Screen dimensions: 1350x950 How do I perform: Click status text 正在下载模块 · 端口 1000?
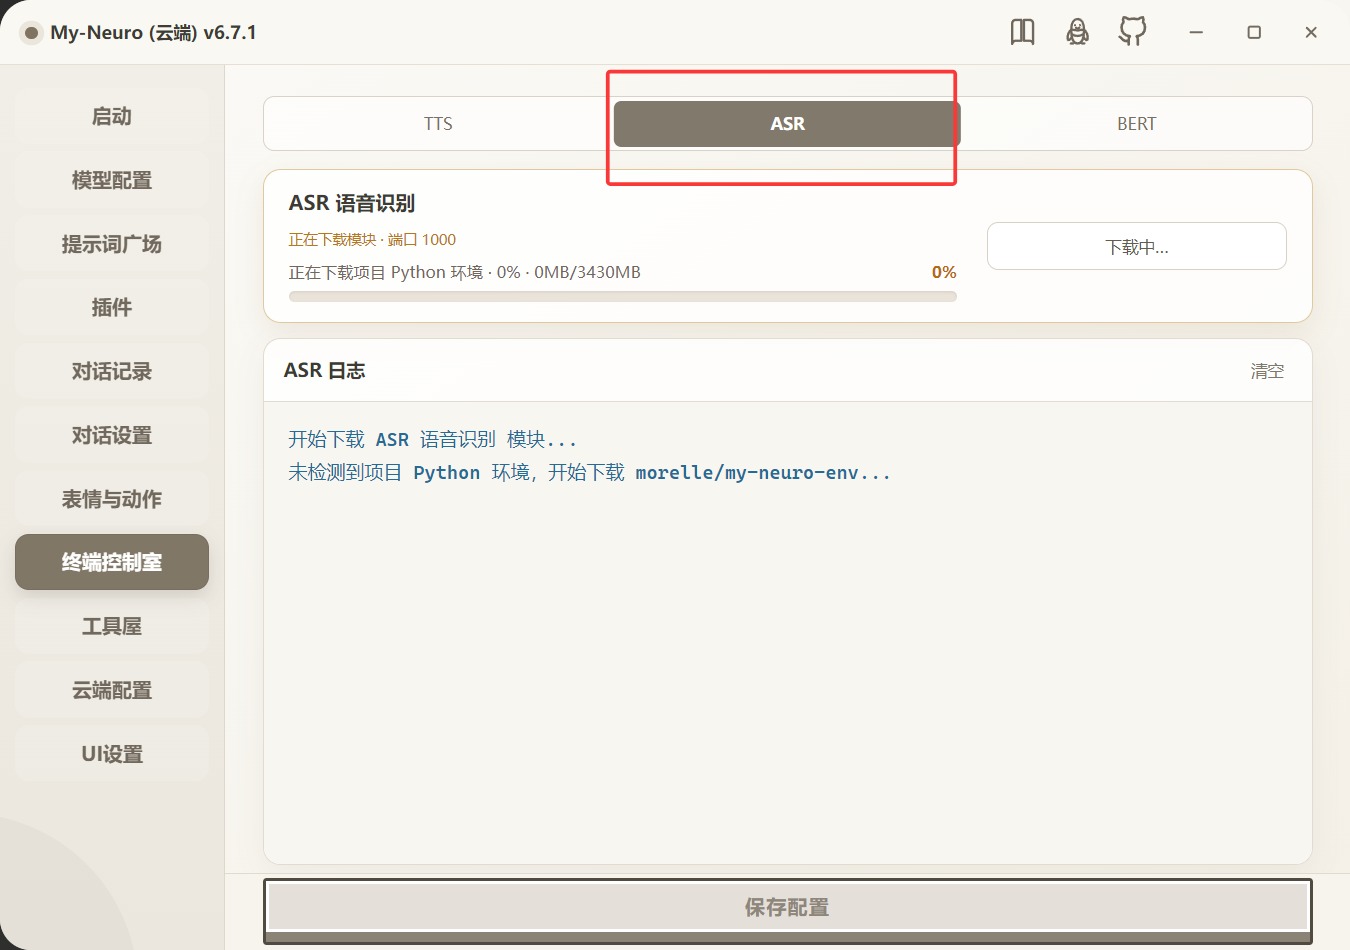point(372,240)
